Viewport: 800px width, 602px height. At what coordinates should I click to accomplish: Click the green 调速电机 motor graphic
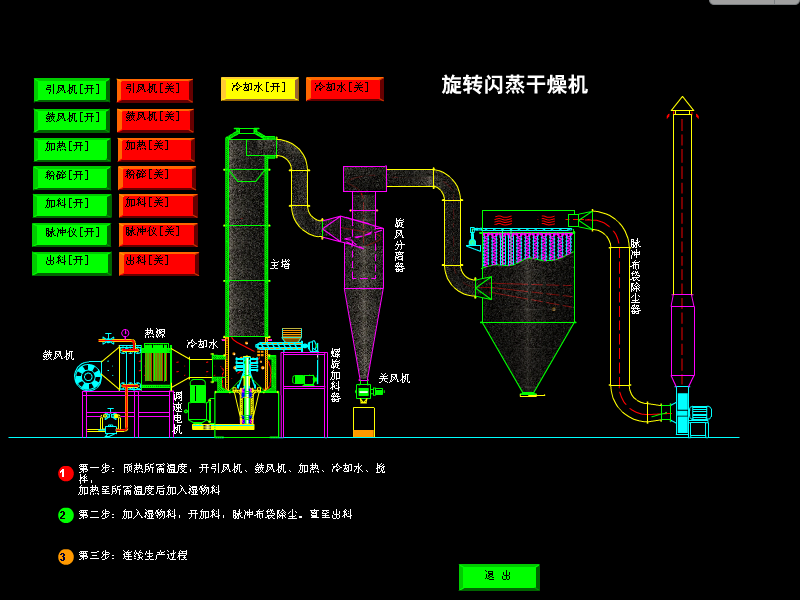click(198, 402)
